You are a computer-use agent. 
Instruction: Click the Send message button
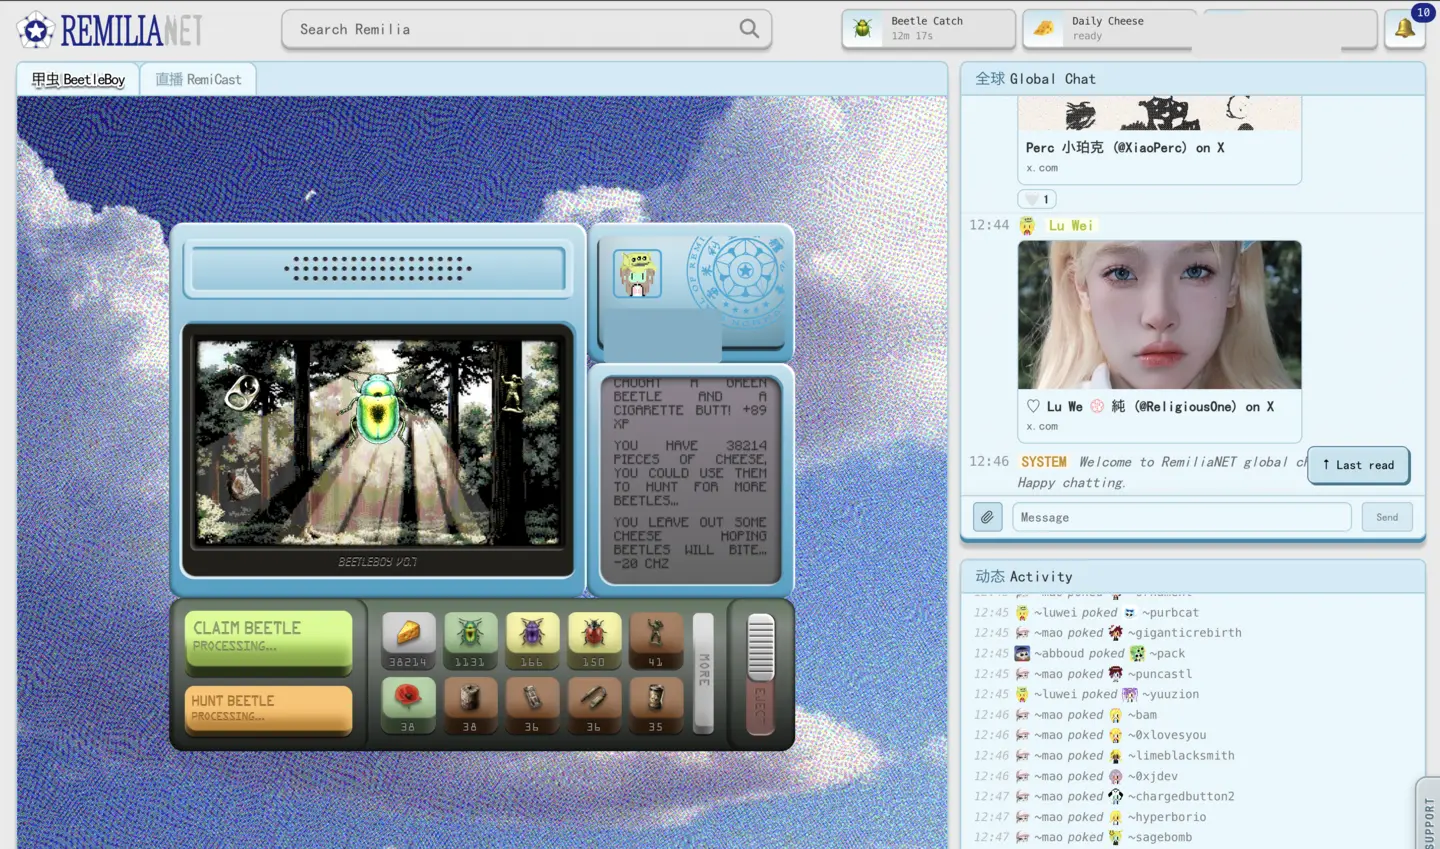point(1387,517)
